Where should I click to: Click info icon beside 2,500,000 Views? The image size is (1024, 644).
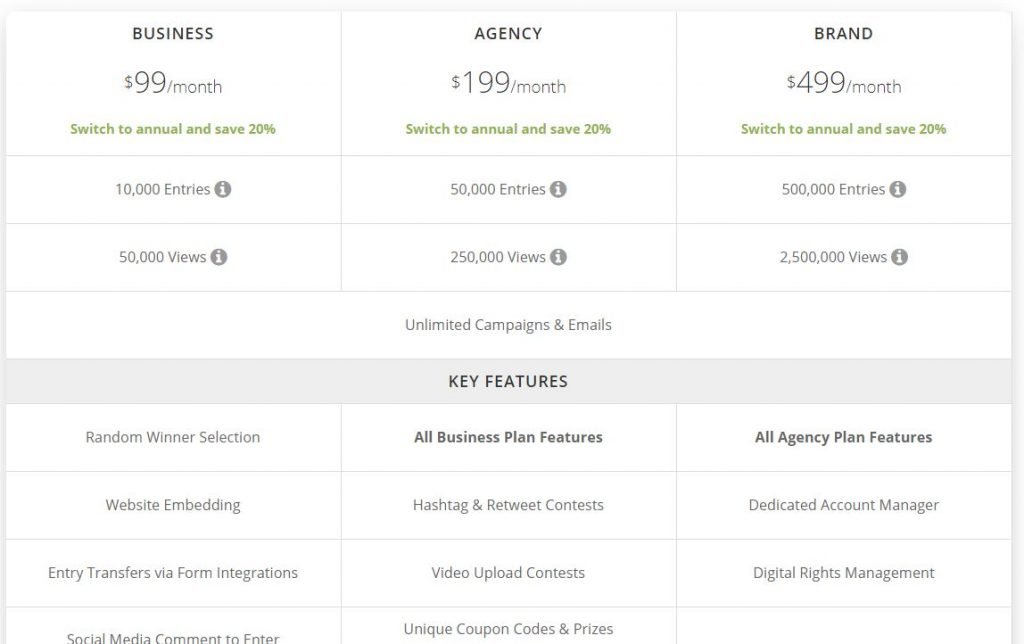click(x=899, y=257)
